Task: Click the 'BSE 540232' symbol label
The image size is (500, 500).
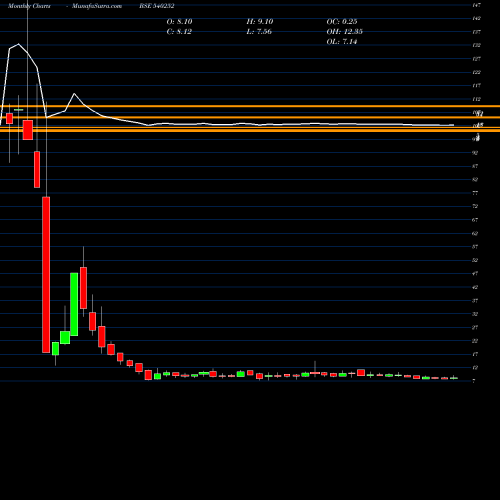Action: (x=157, y=6)
